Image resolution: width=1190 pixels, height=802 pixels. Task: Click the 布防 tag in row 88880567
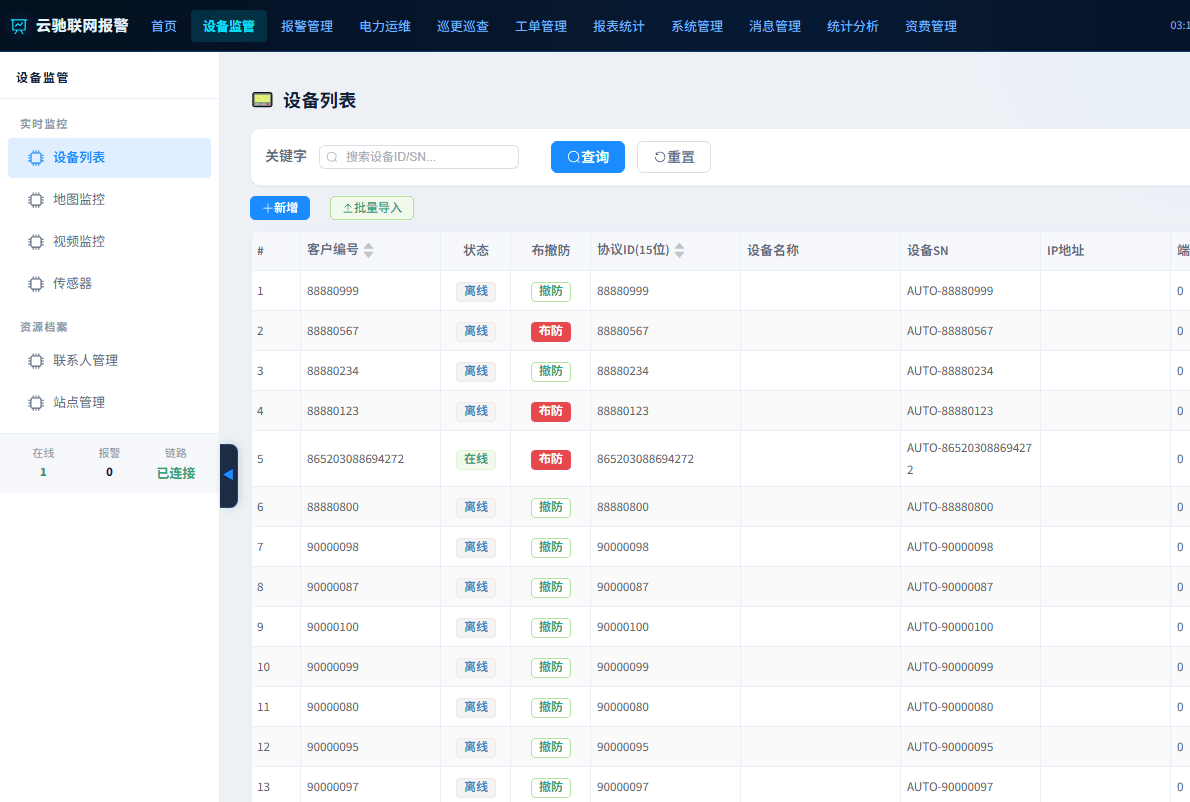[550, 332]
